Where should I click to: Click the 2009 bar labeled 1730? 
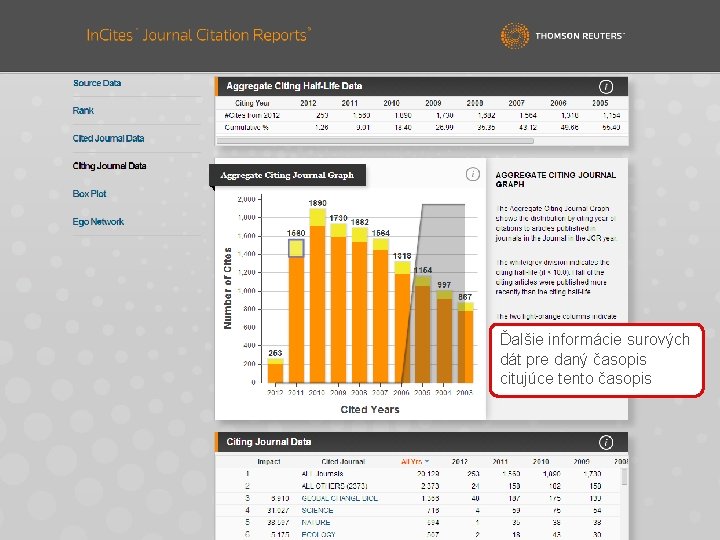click(338, 303)
